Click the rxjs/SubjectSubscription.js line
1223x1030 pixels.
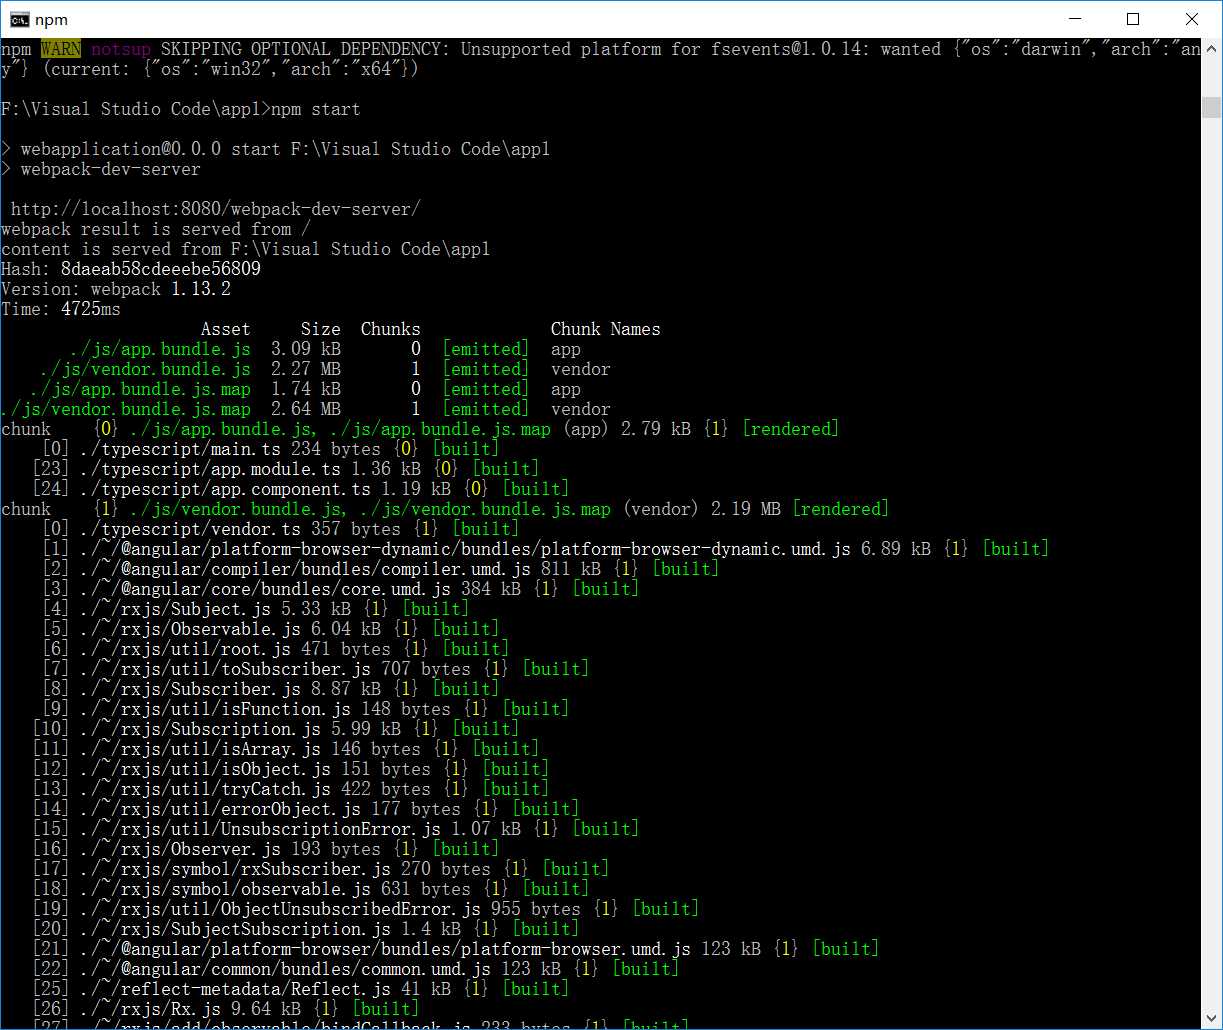tap(305, 929)
